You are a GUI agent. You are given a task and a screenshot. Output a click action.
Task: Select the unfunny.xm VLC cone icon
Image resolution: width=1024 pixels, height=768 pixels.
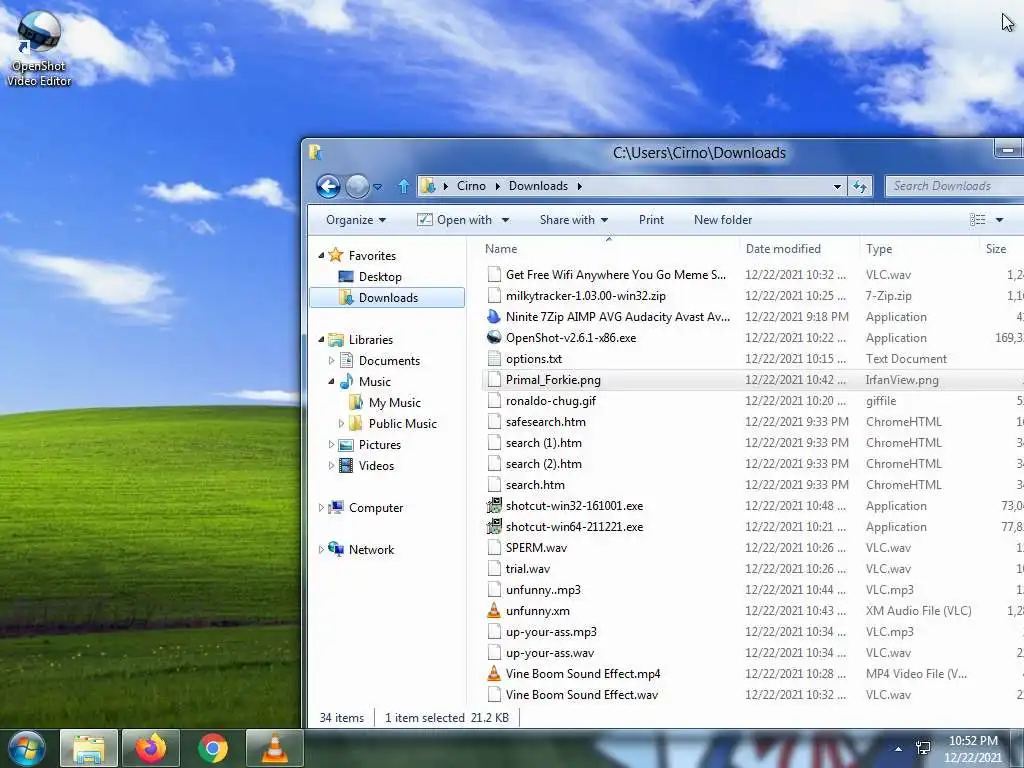point(494,611)
